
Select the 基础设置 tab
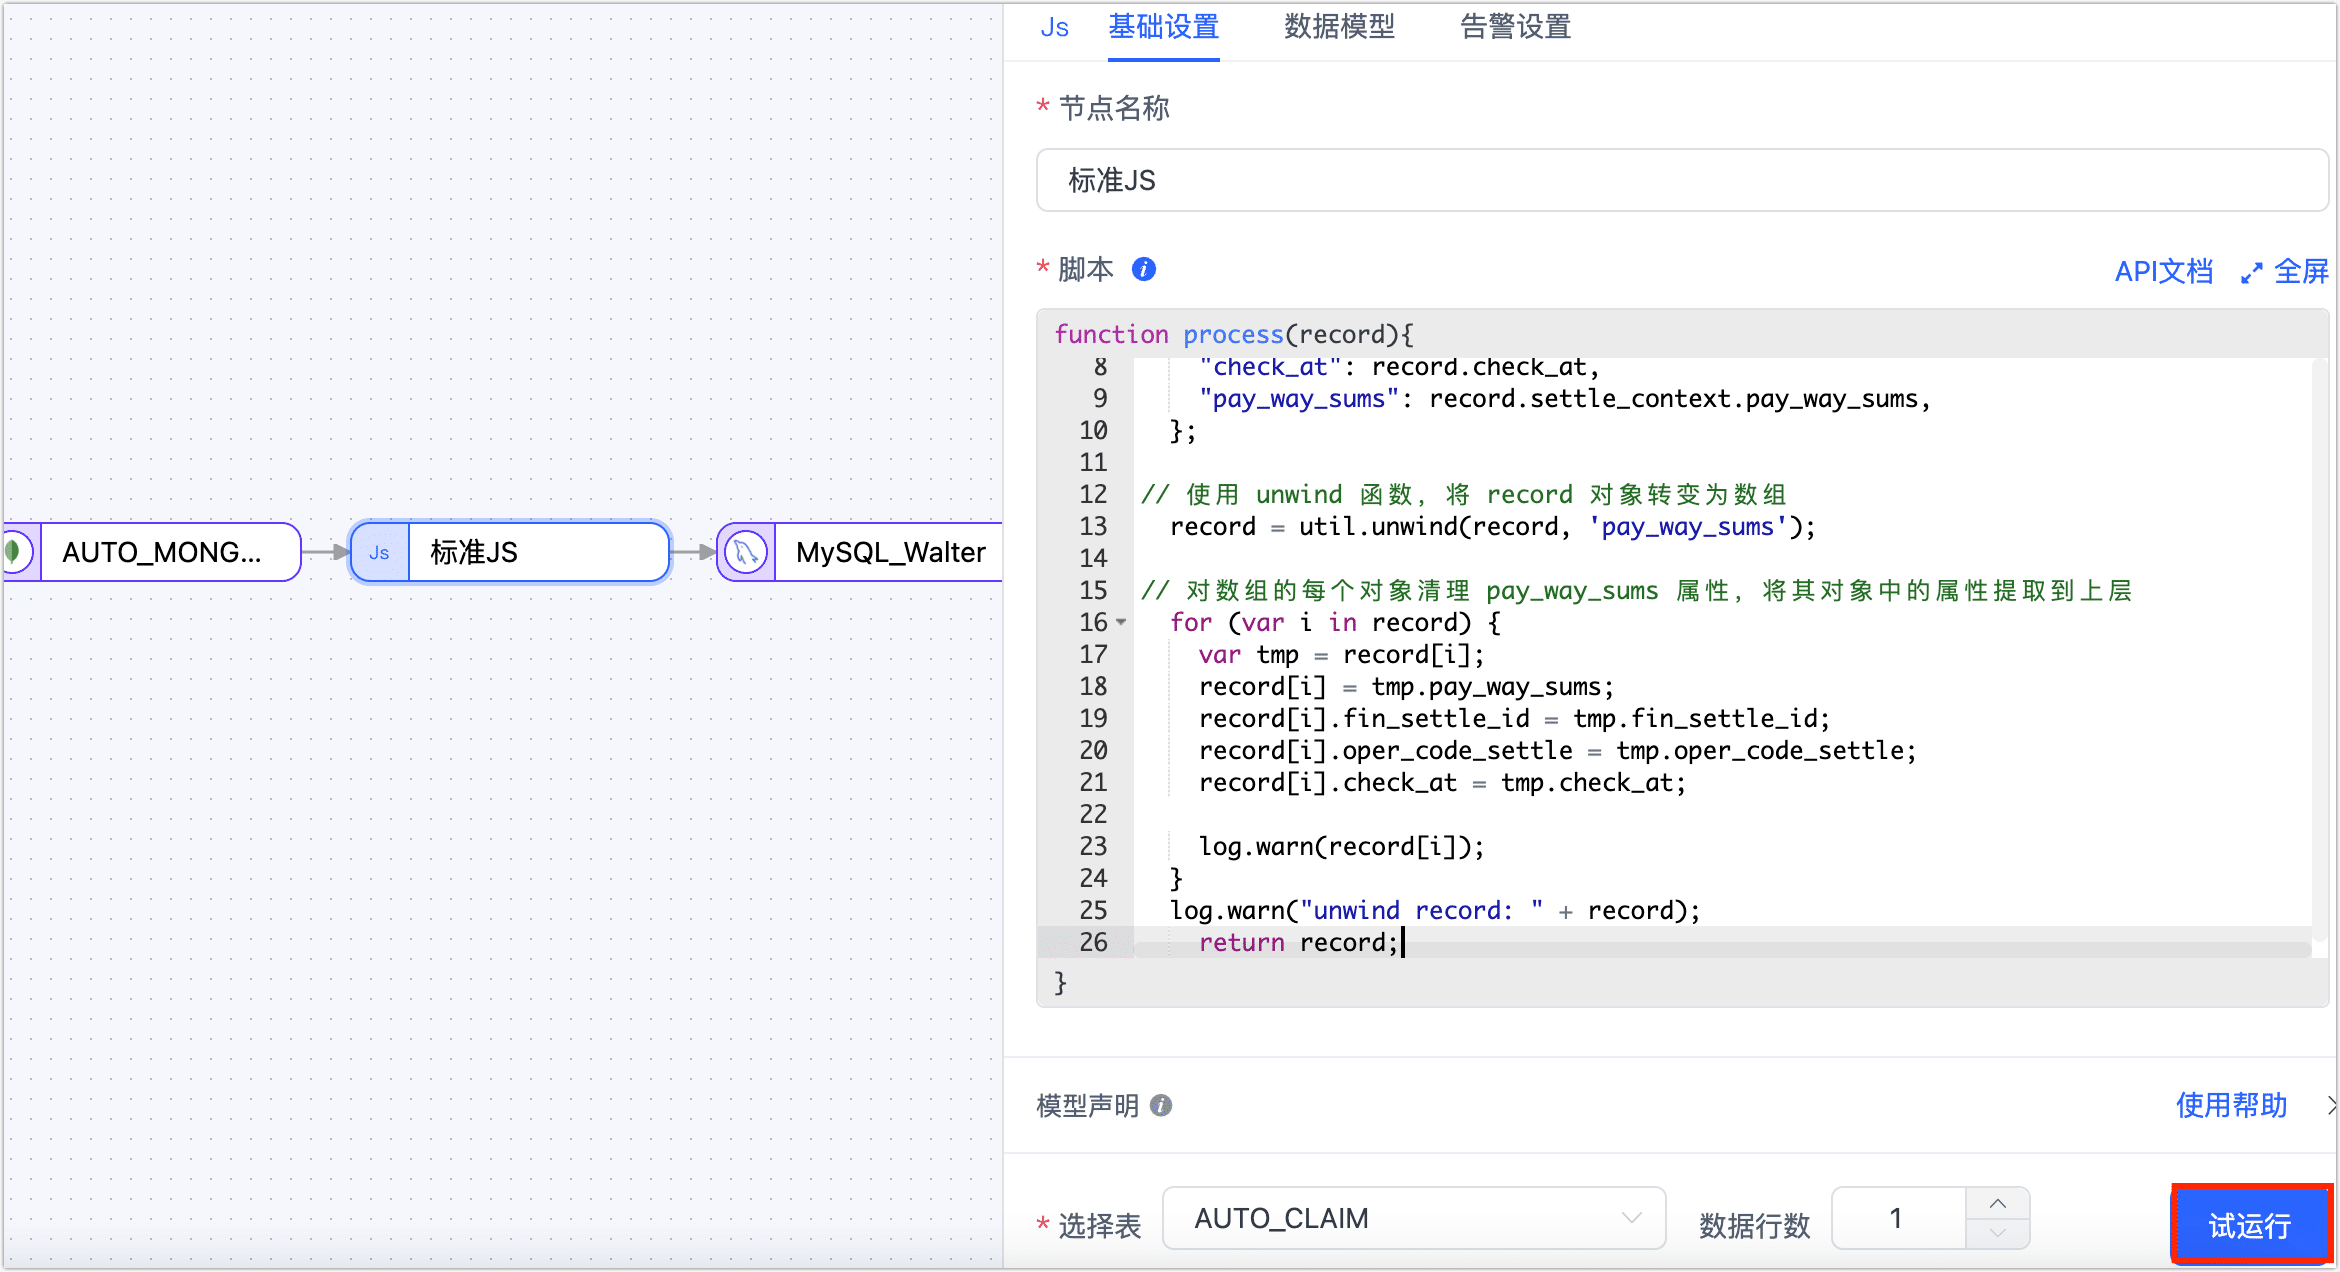pos(1163,27)
